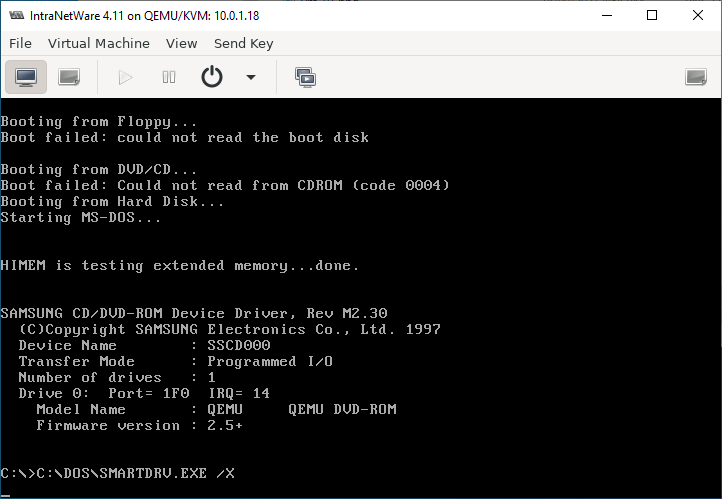The height and width of the screenshot is (499, 722).
Task: Click the 'SSCD000' device name value
Action: coord(239,345)
